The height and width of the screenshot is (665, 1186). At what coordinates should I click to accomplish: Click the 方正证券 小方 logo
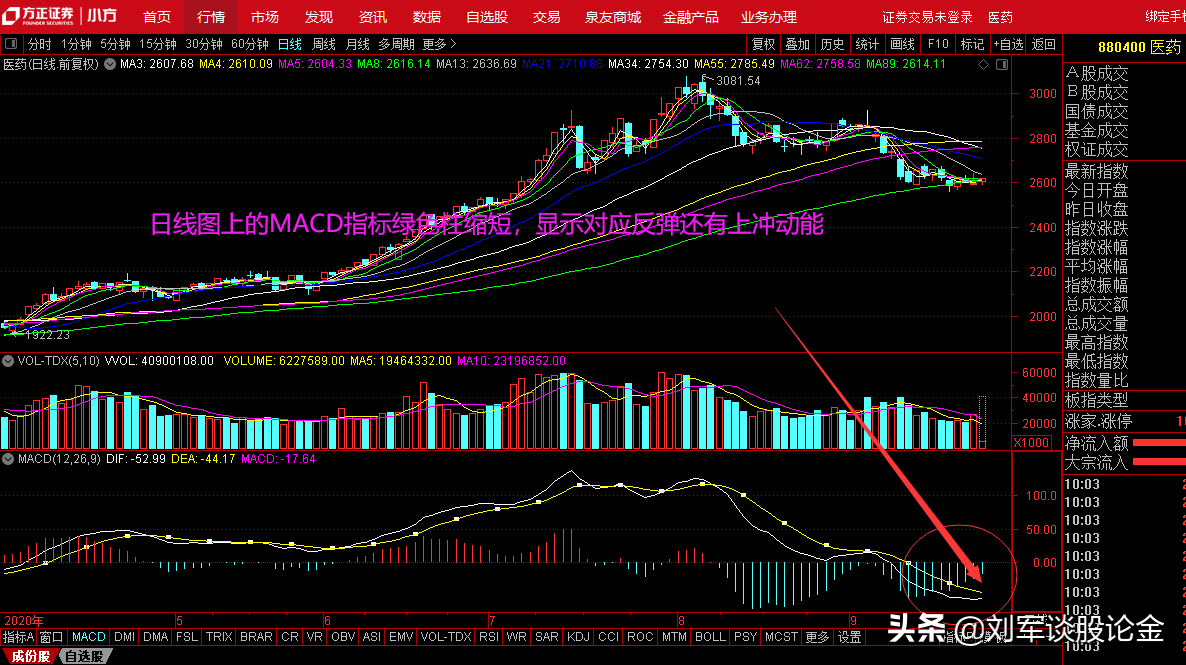pos(60,16)
